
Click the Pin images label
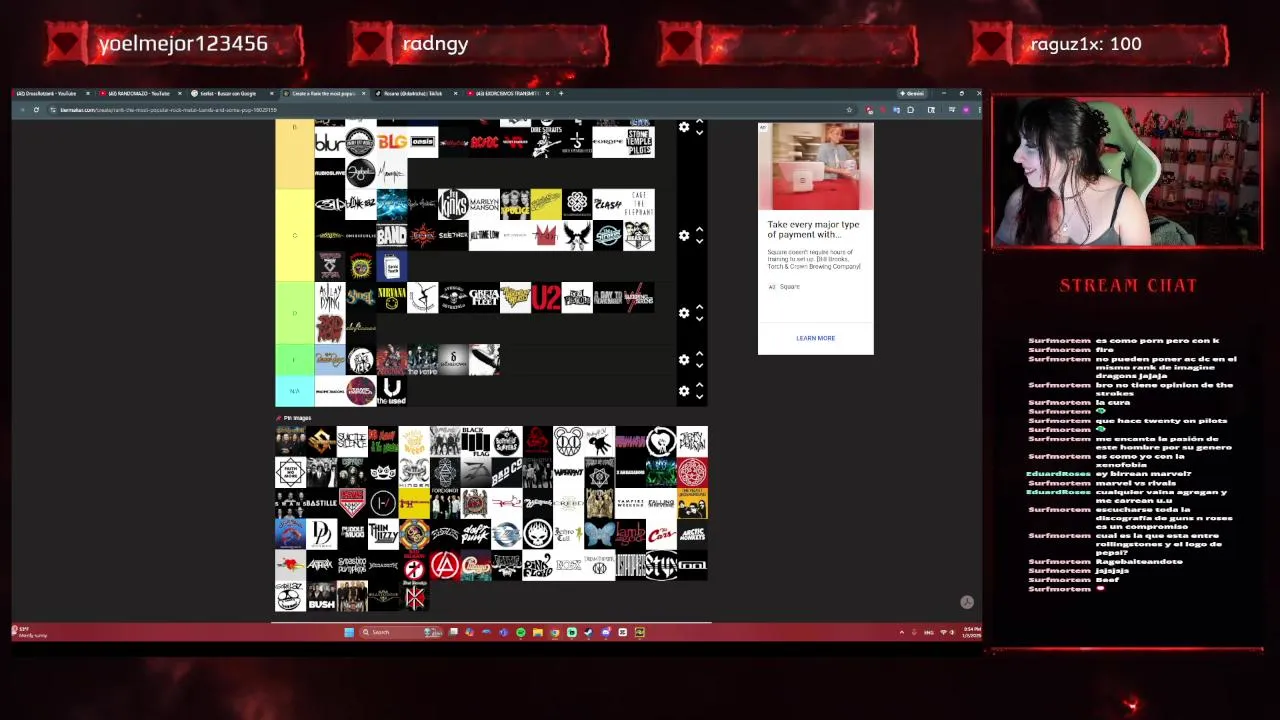(297, 418)
